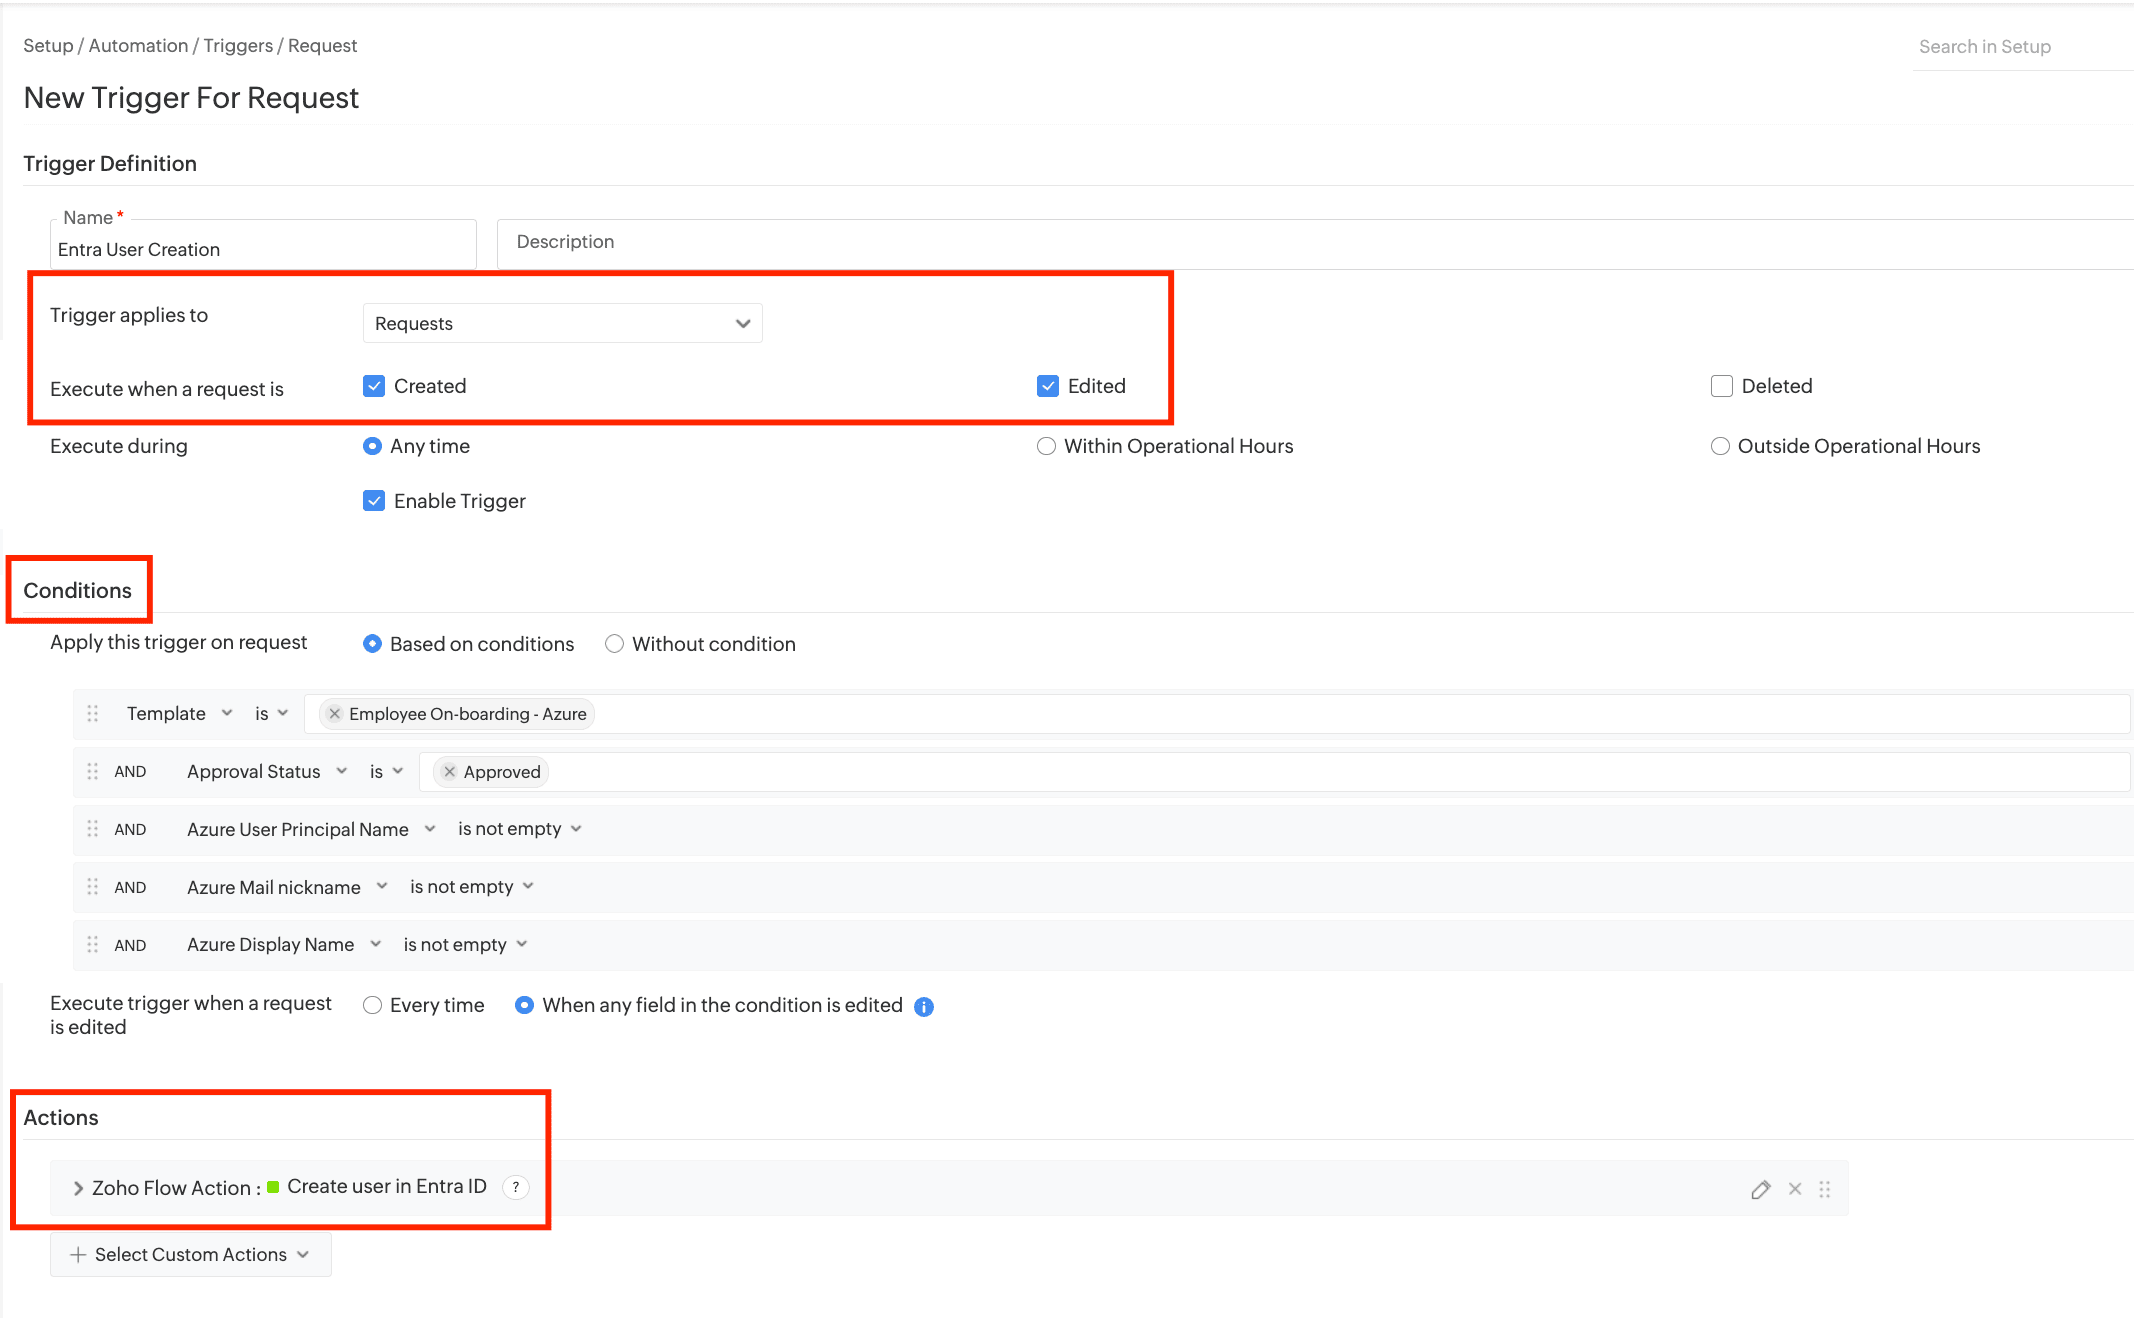Open the Select Custom Actions menu
This screenshot has width=2134, height=1318.
coord(190,1255)
